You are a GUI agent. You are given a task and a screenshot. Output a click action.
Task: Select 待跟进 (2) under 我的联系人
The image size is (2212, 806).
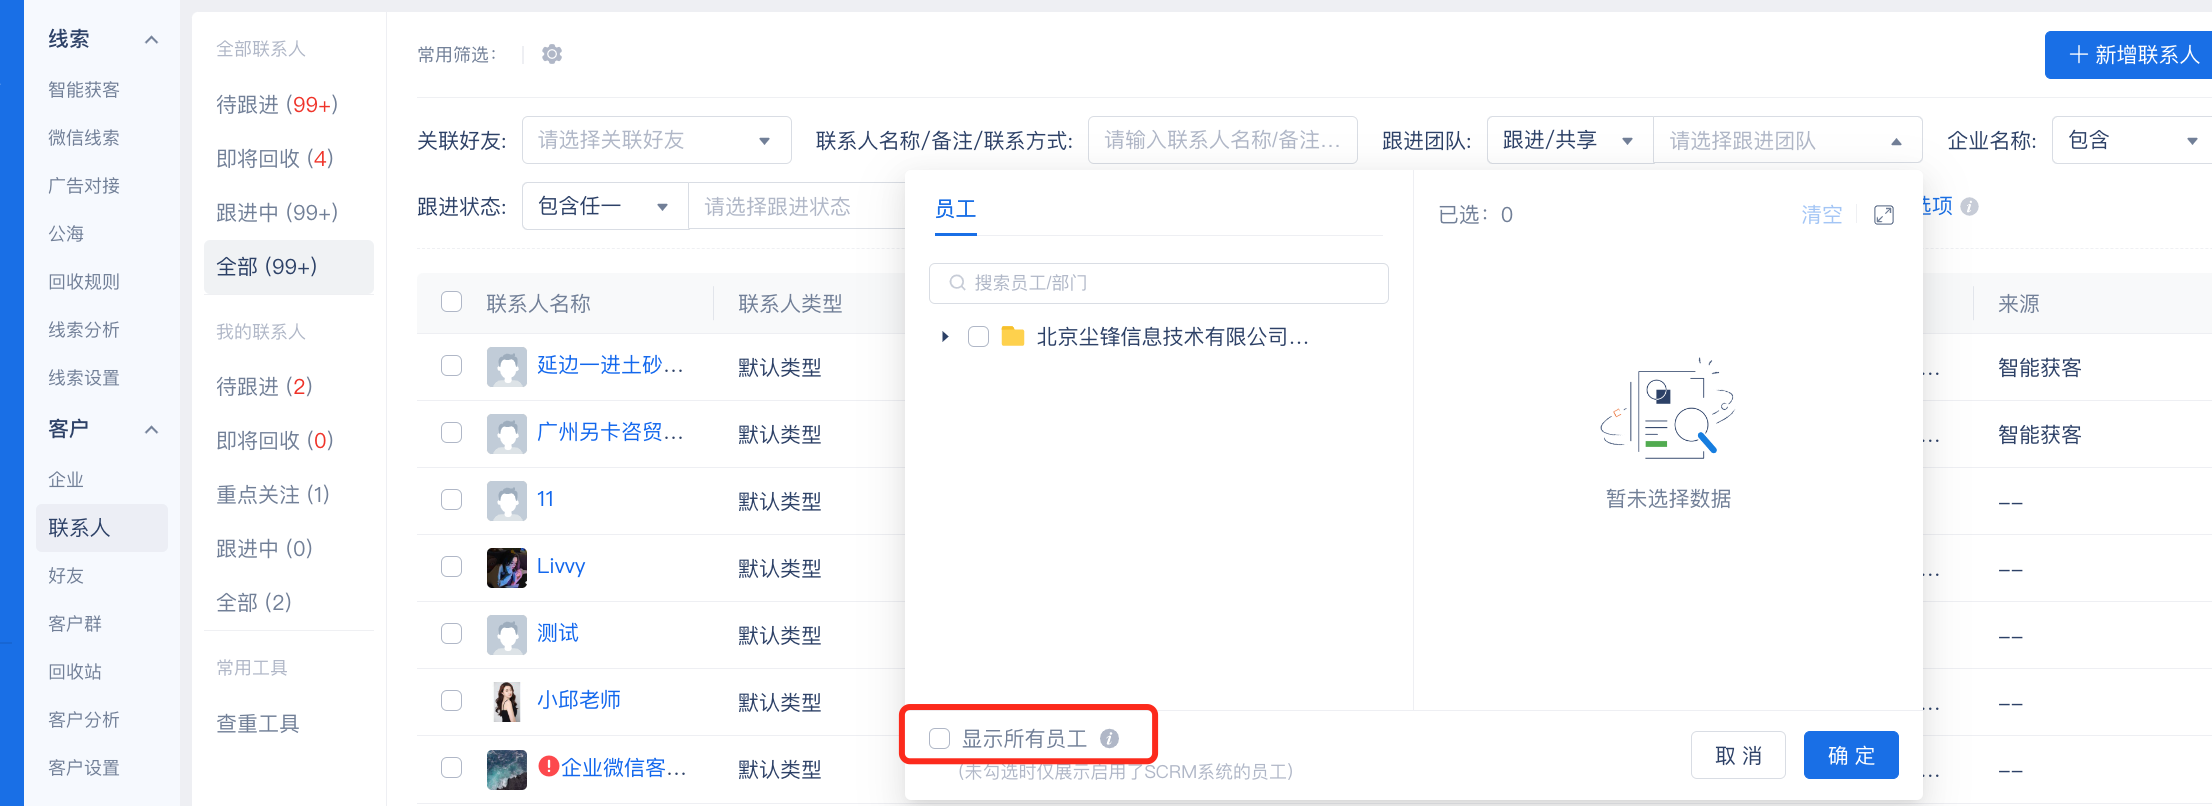265,387
